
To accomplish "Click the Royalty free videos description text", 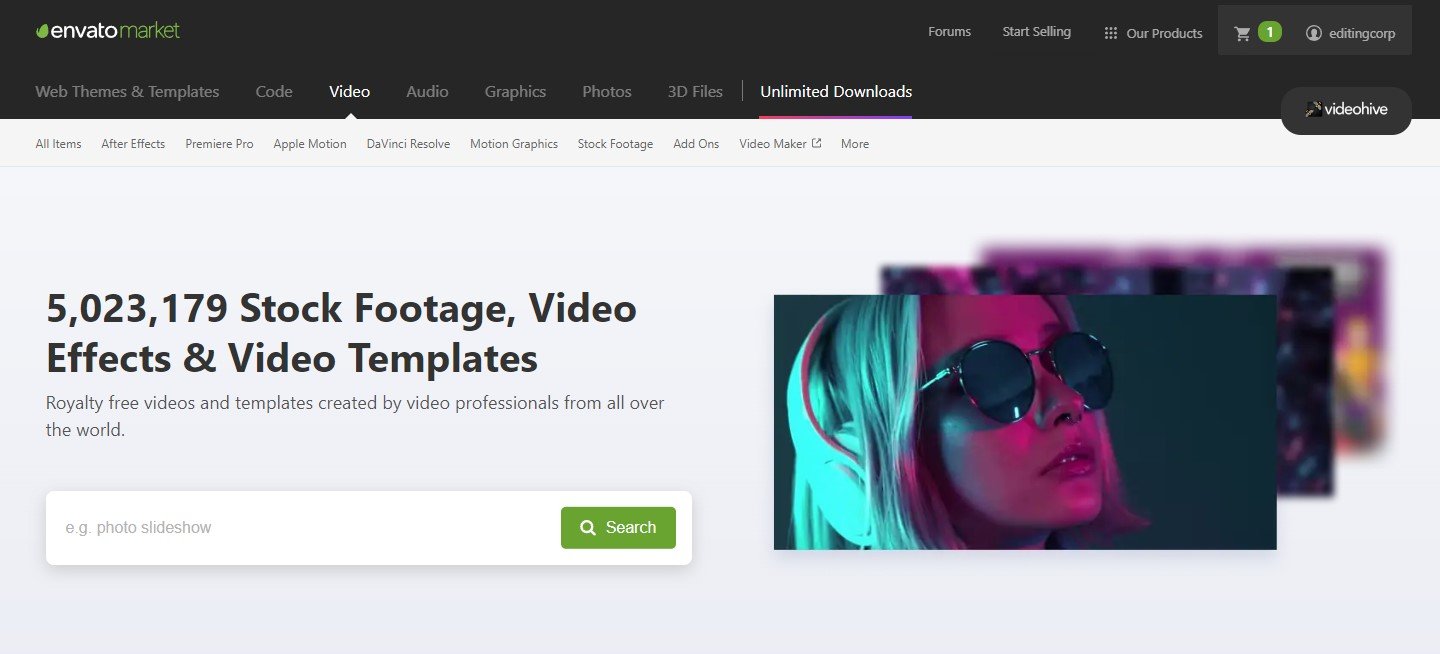I will 355,417.
